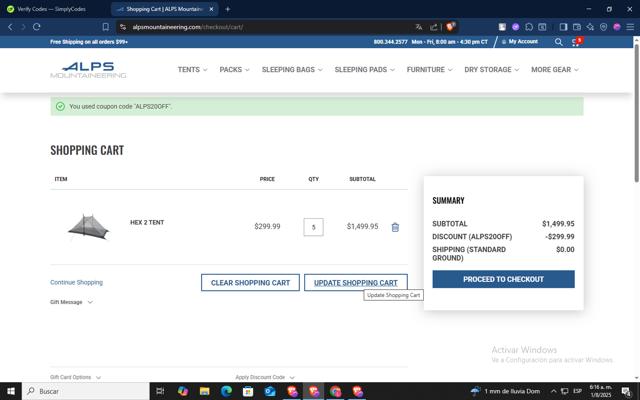Open the Brave Leo AI star icon

tap(590, 27)
